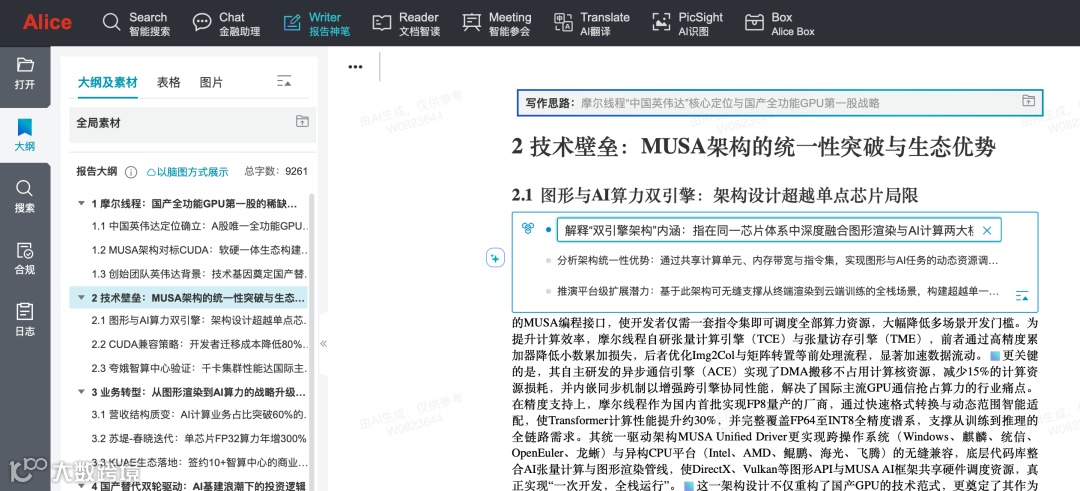Select outline item 2.2 CUDA兼容策略
1080x491 pixels.
point(200,344)
